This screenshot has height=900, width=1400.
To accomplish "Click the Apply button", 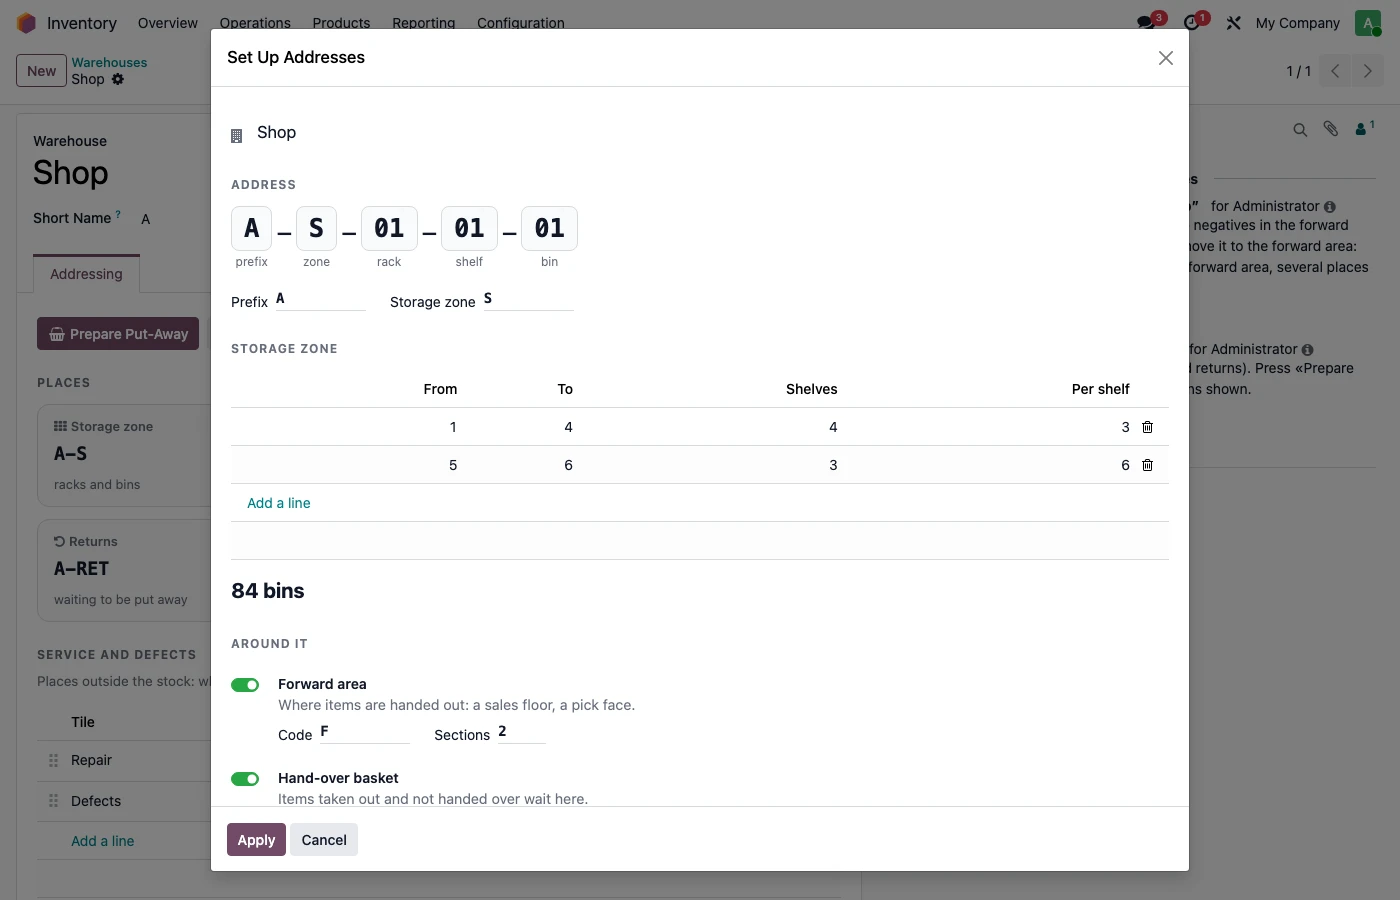I will (256, 840).
